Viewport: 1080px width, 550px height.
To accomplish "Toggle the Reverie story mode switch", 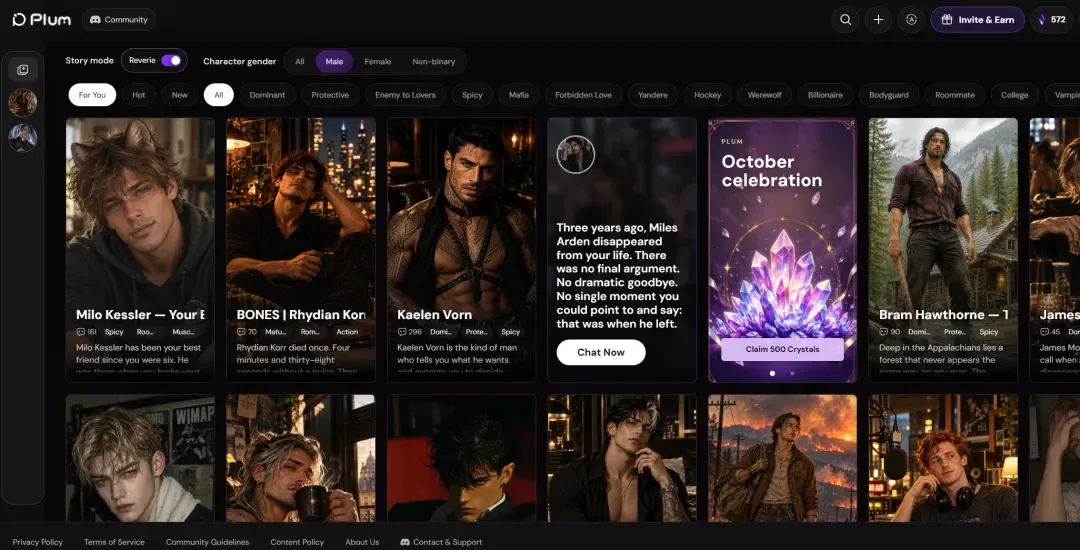I will click(171, 61).
